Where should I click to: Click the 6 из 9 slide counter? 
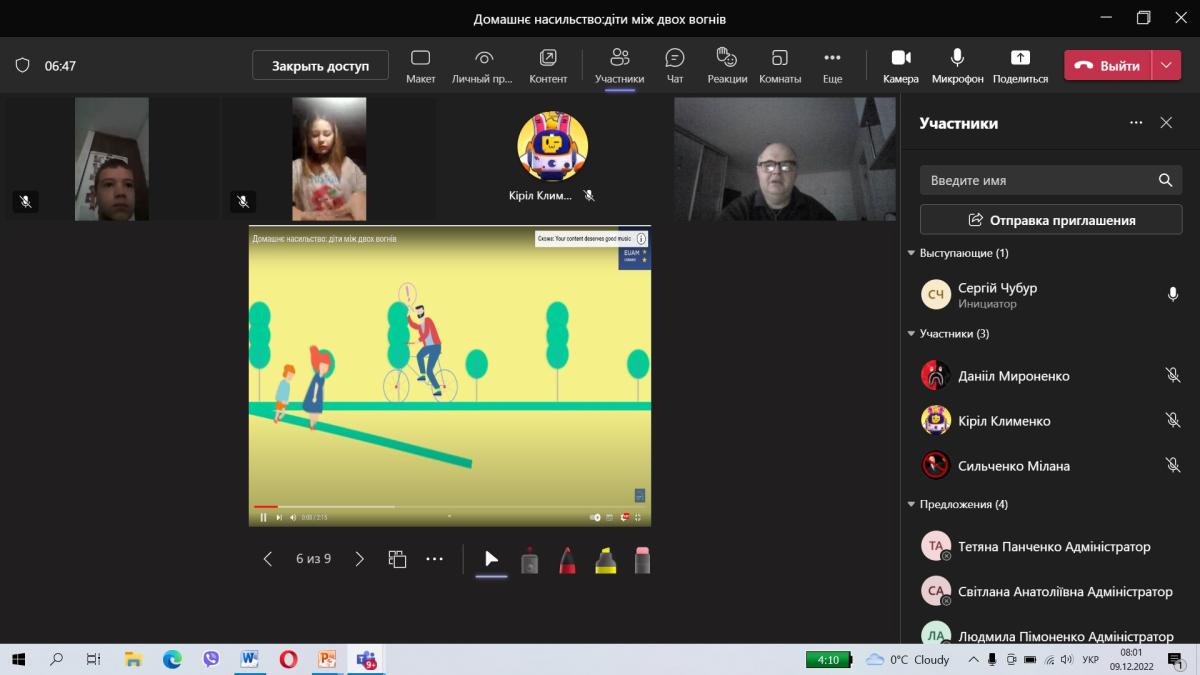point(313,559)
